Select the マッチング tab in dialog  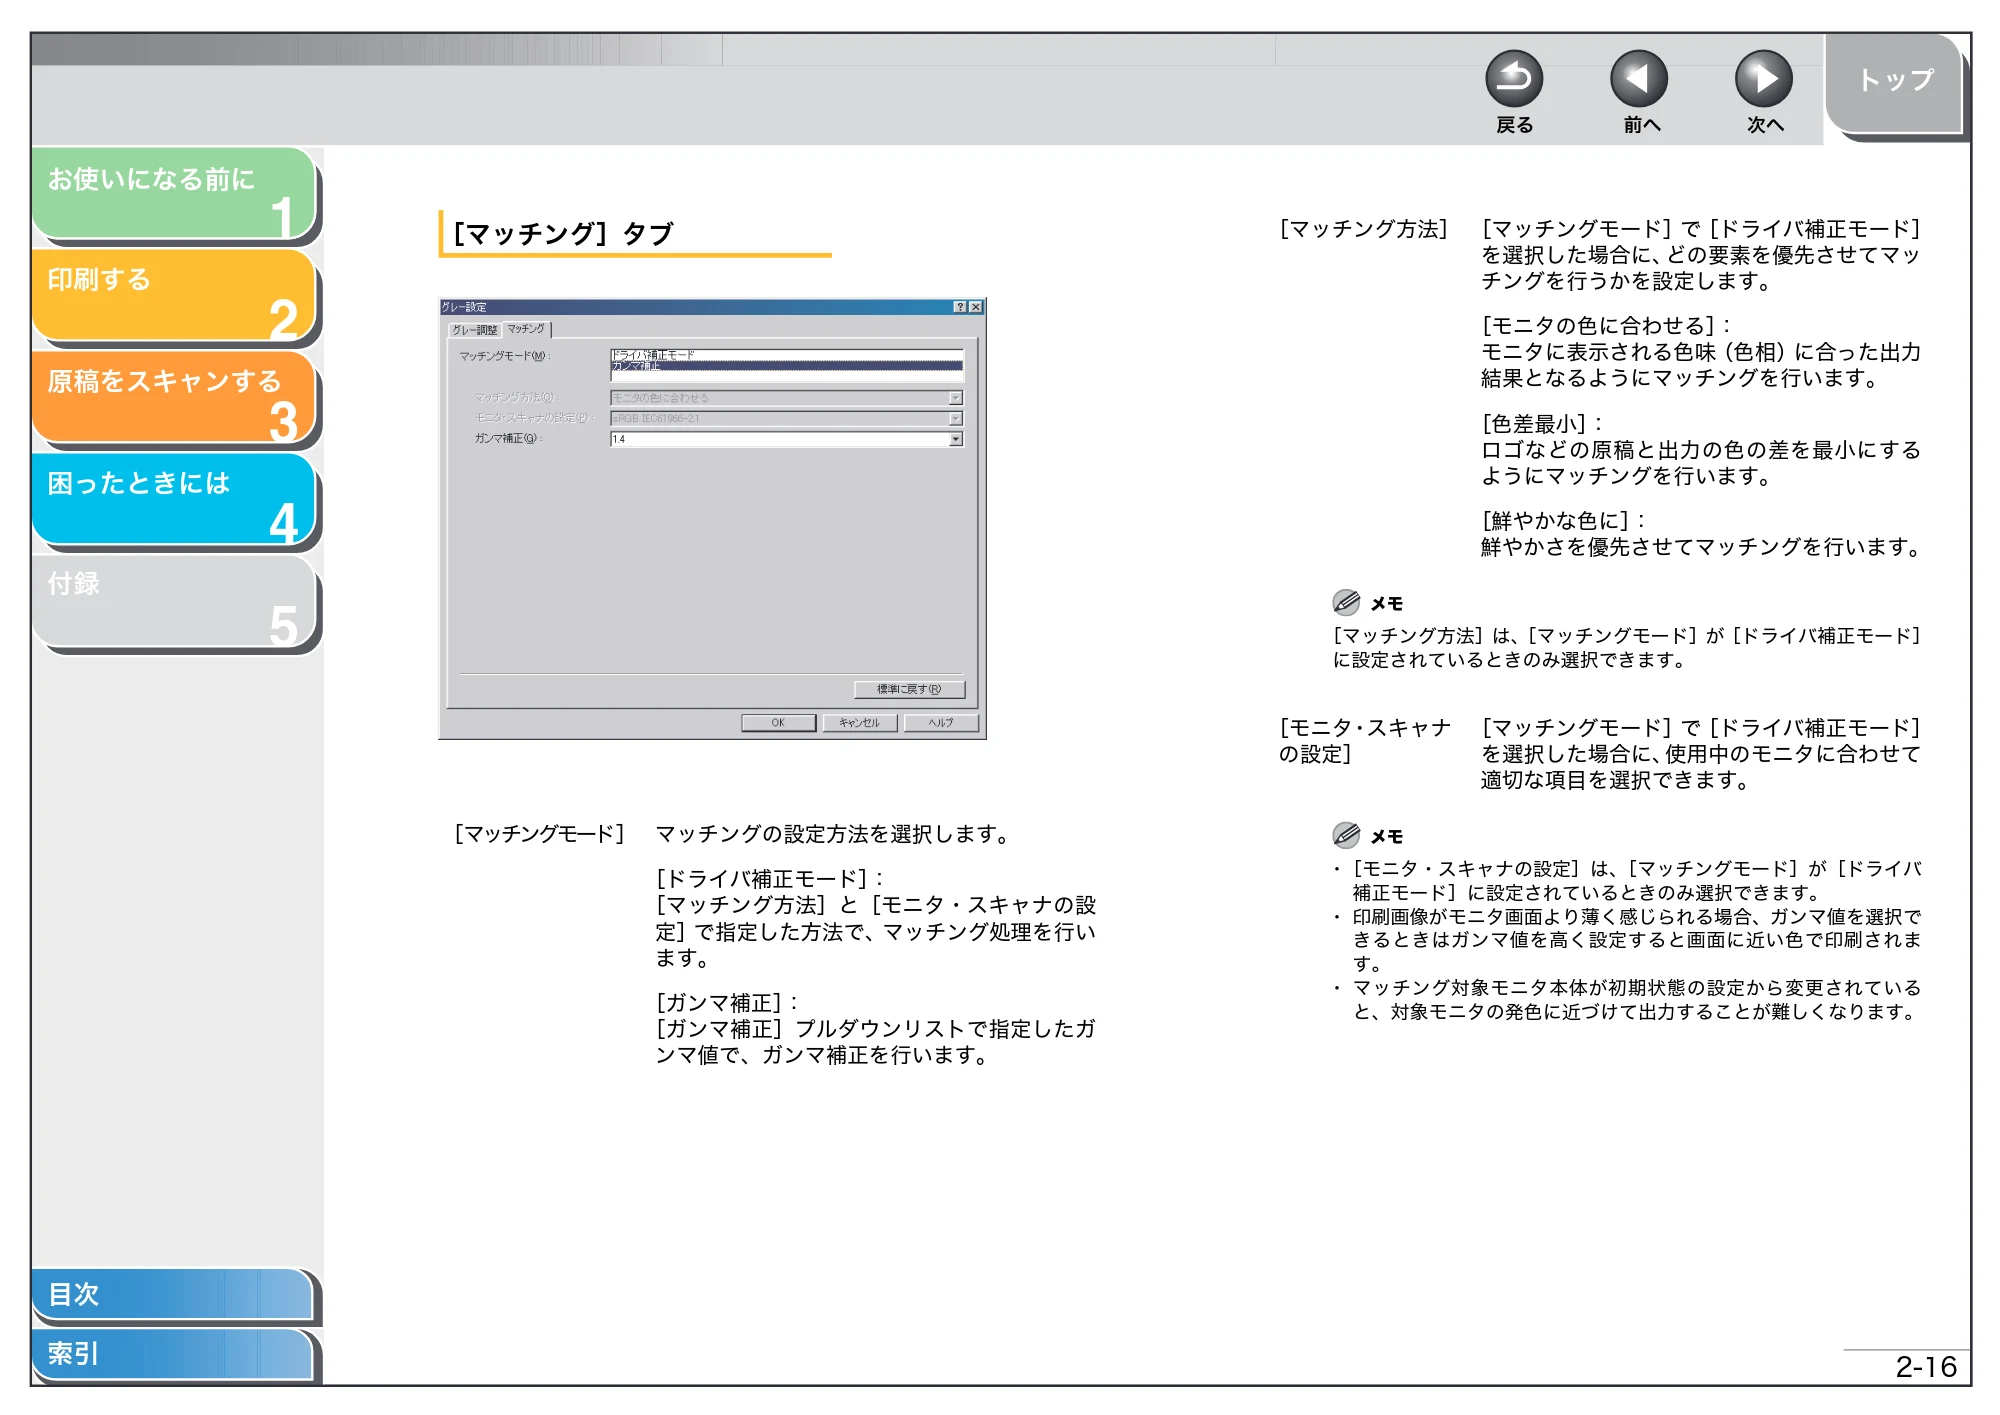[526, 328]
